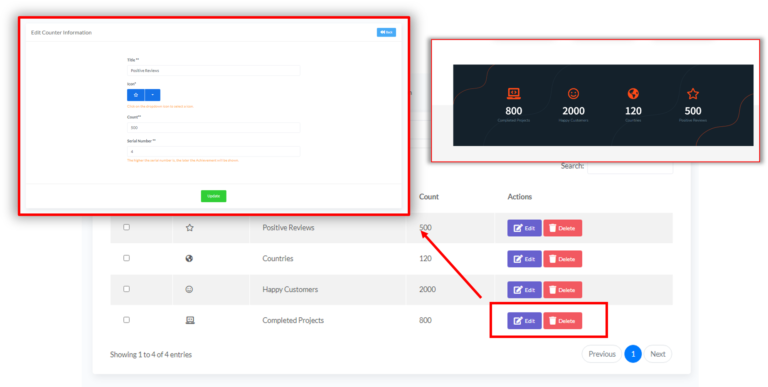
Task: Click the blue star icon selector button
Action: pyautogui.click(x=136, y=95)
